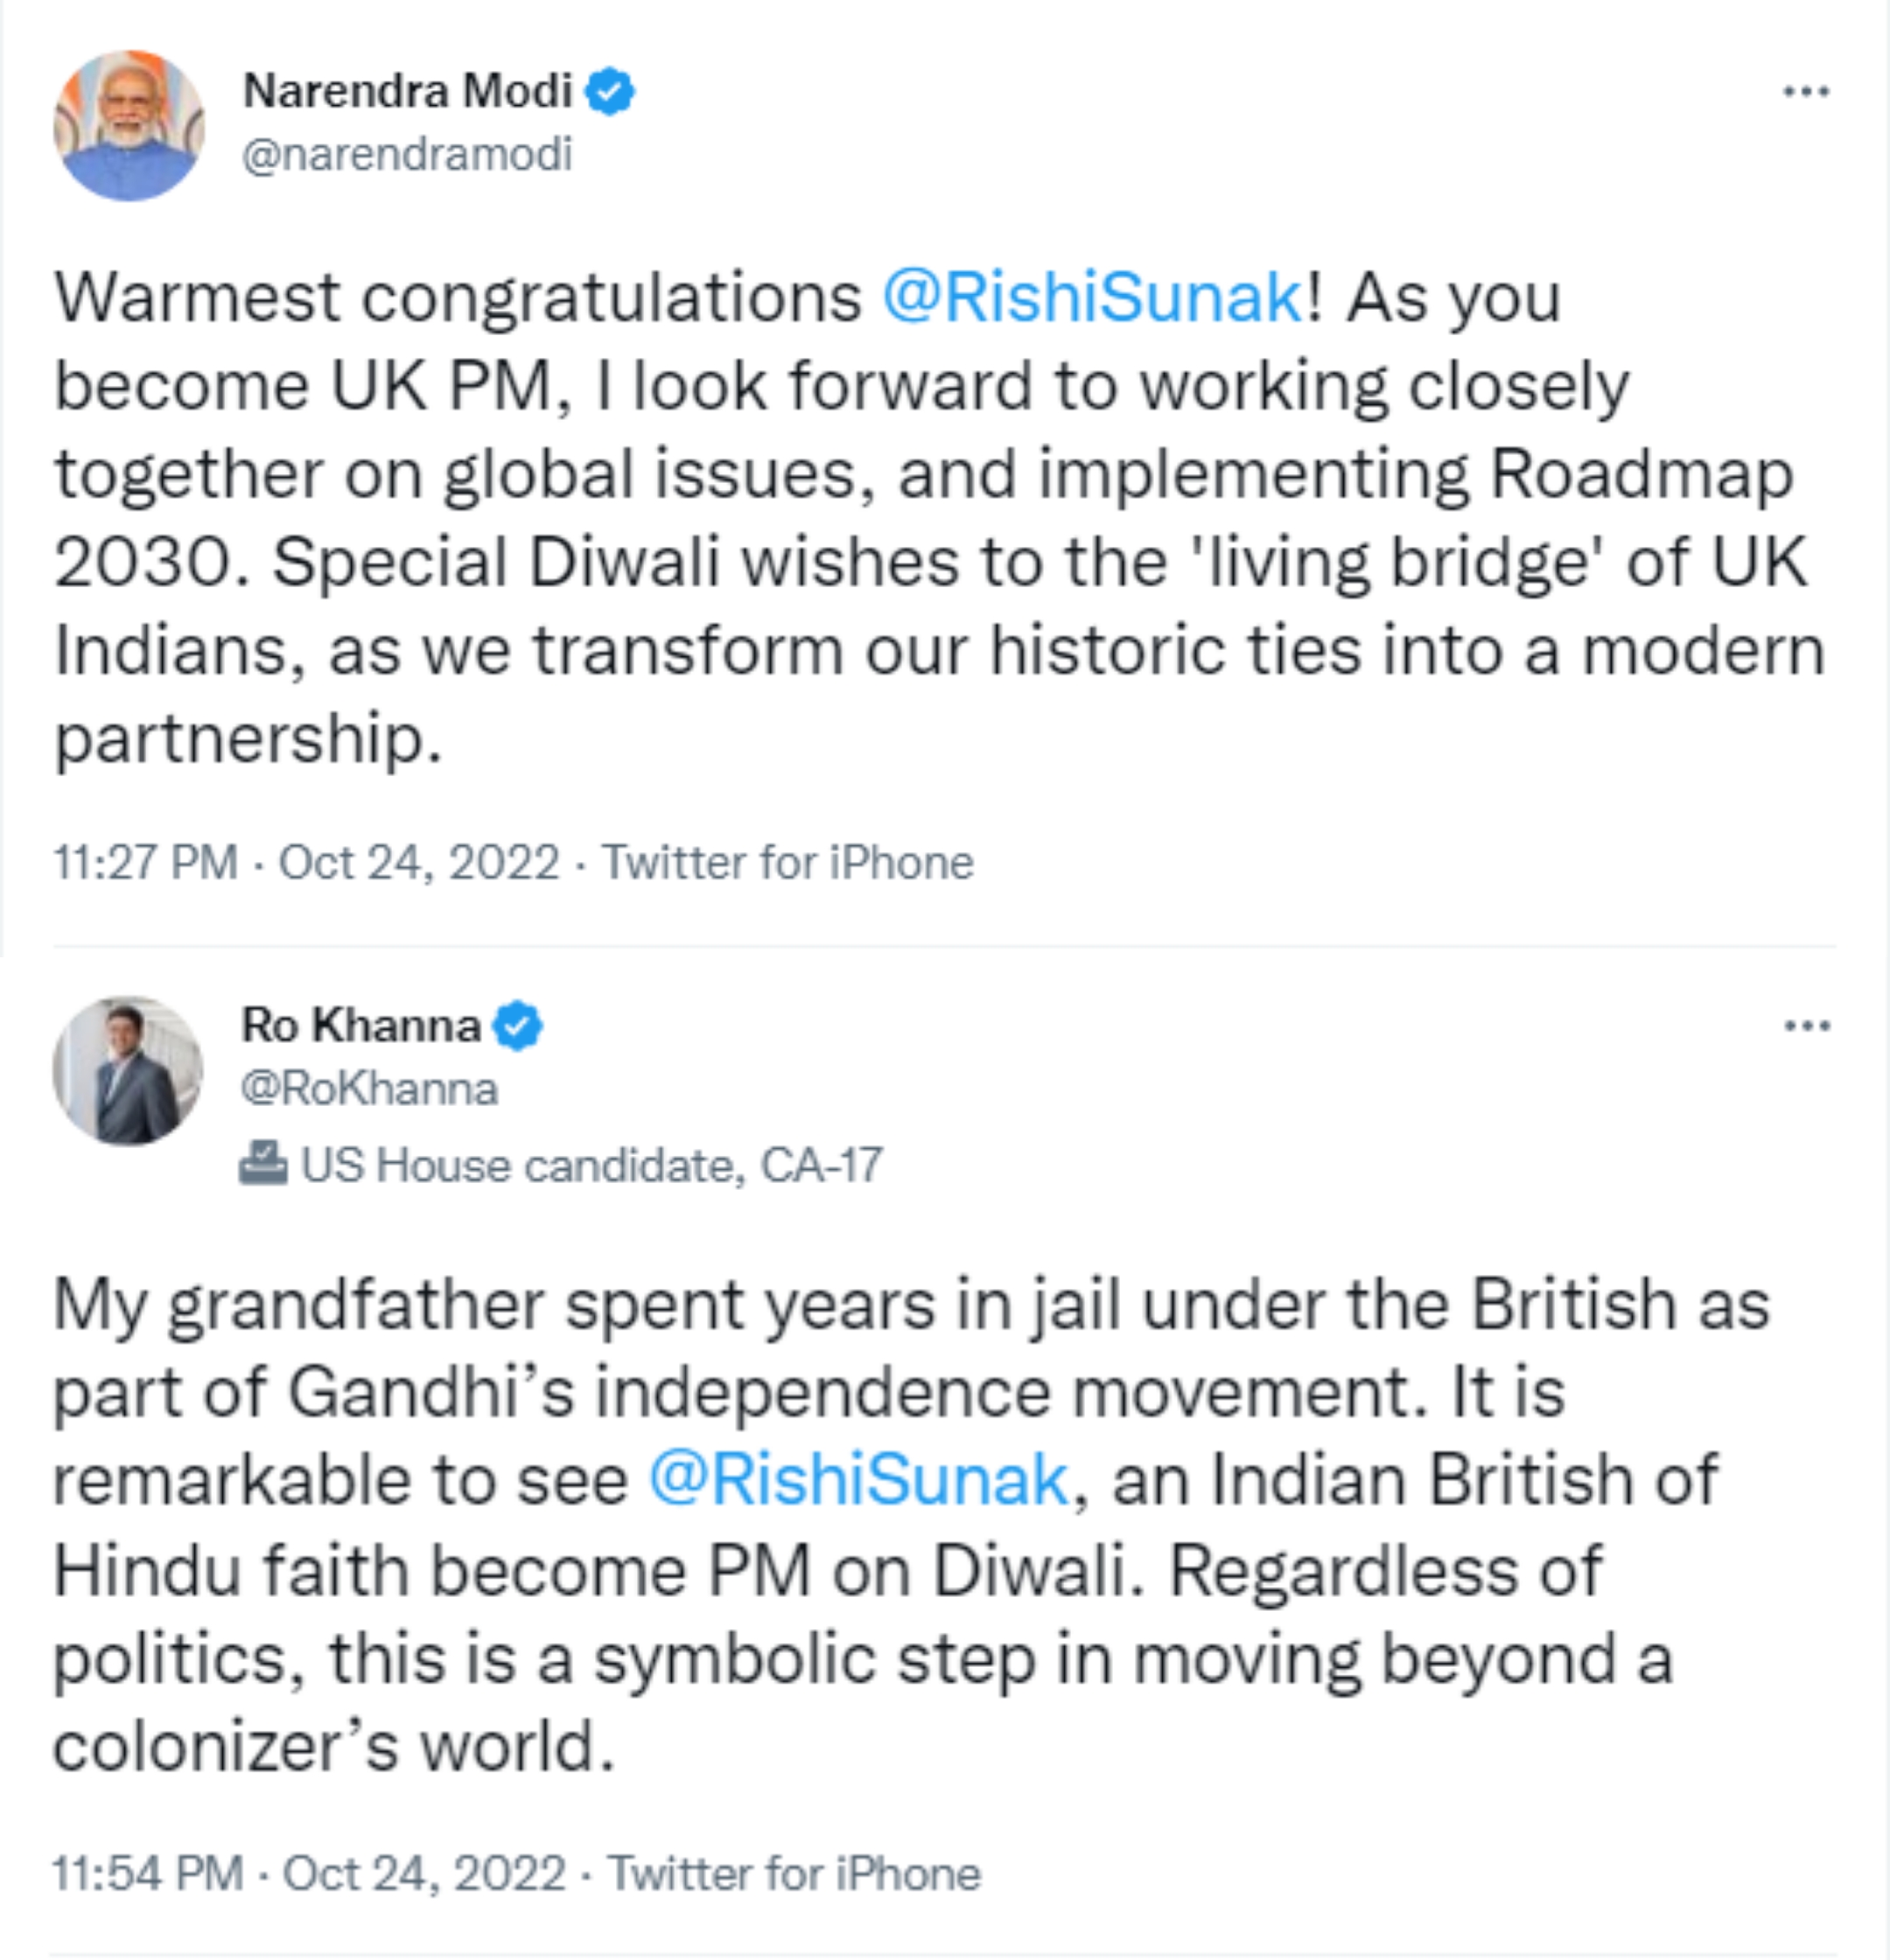Open the Ro Khanna display name
The width and height of the screenshot is (1890, 1960).
(361, 1026)
